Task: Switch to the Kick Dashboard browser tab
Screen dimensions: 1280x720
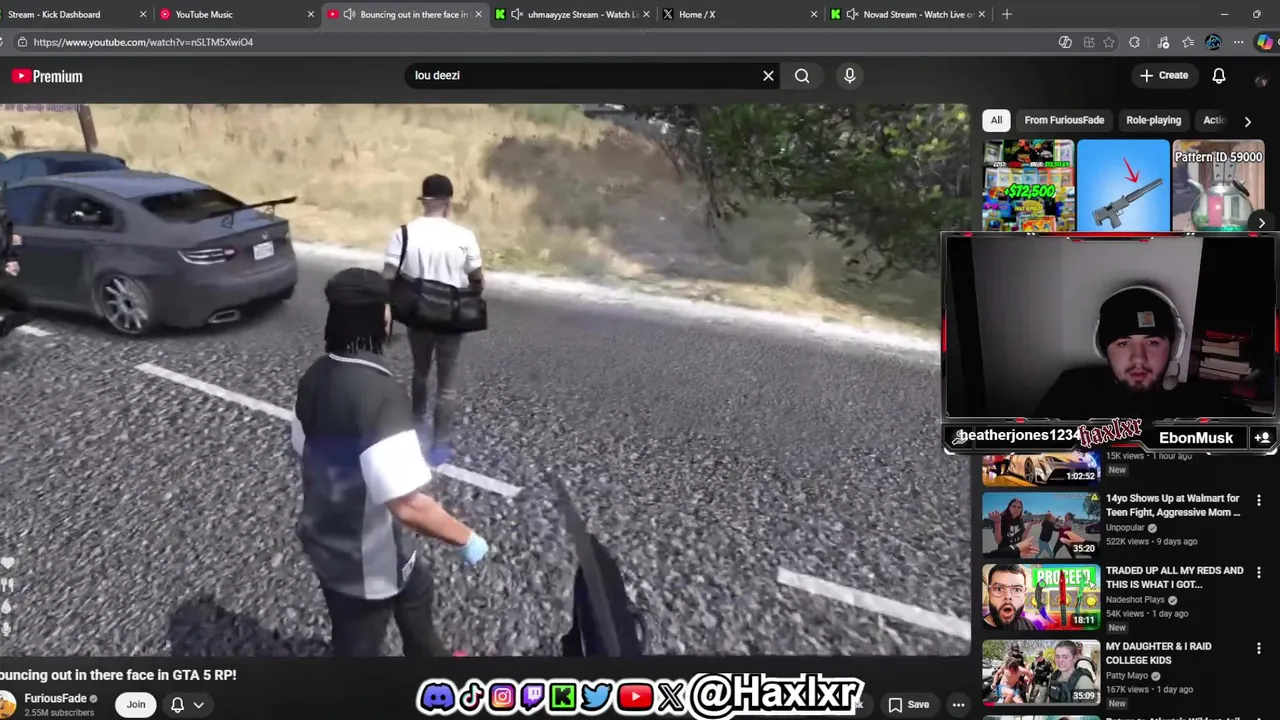Action: [x=72, y=14]
